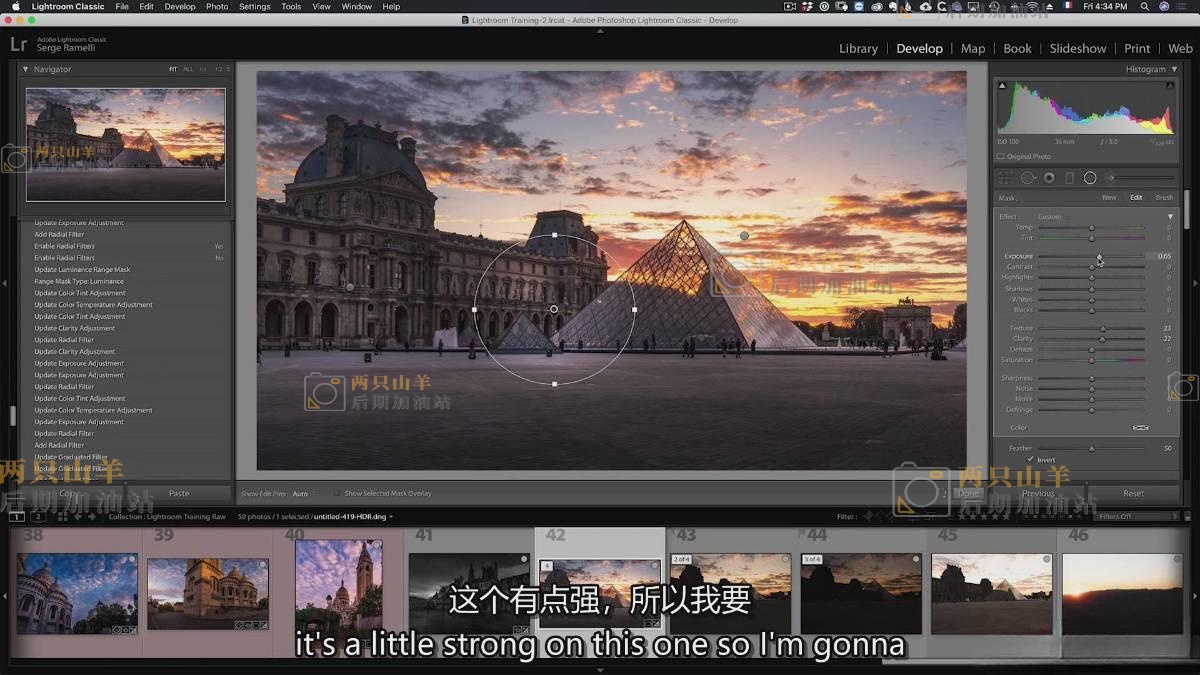Enable Show Selected Mask Overlay checkbox
The width and height of the screenshot is (1200, 675).
click(x=337, y=494)
